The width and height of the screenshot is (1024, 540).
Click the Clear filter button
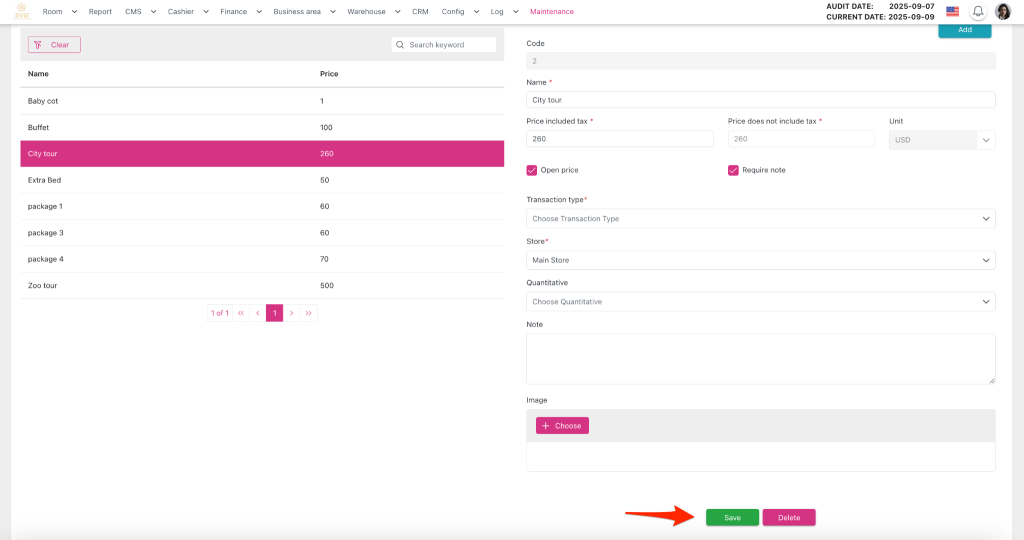54,45
